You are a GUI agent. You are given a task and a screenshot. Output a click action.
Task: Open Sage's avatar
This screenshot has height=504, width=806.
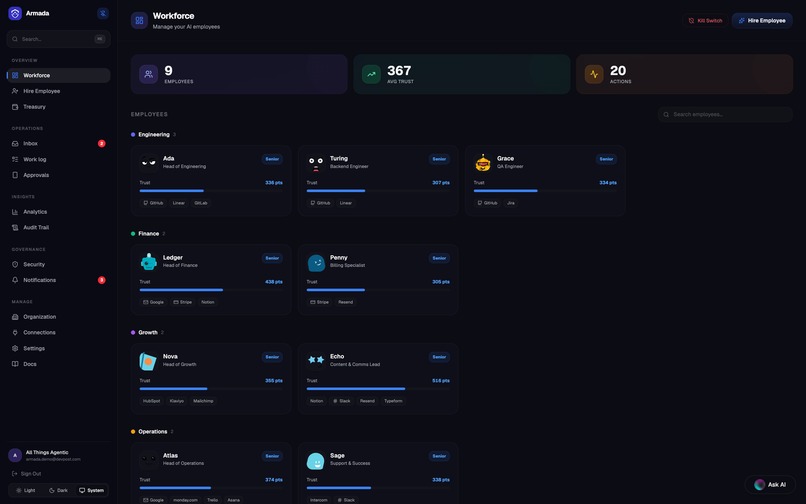(316, 460)
